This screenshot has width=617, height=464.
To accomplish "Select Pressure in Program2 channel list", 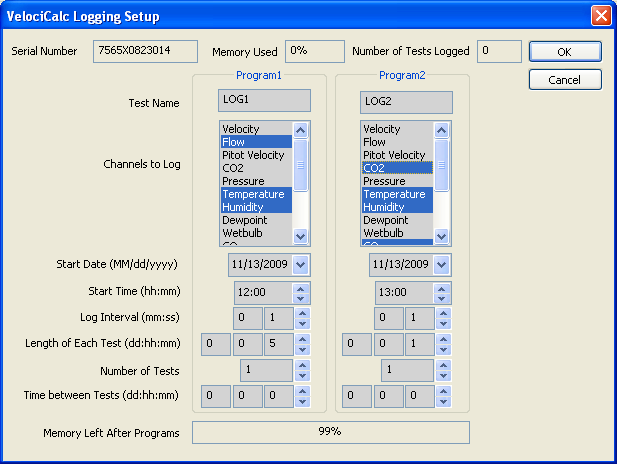I will click(397, 181).
